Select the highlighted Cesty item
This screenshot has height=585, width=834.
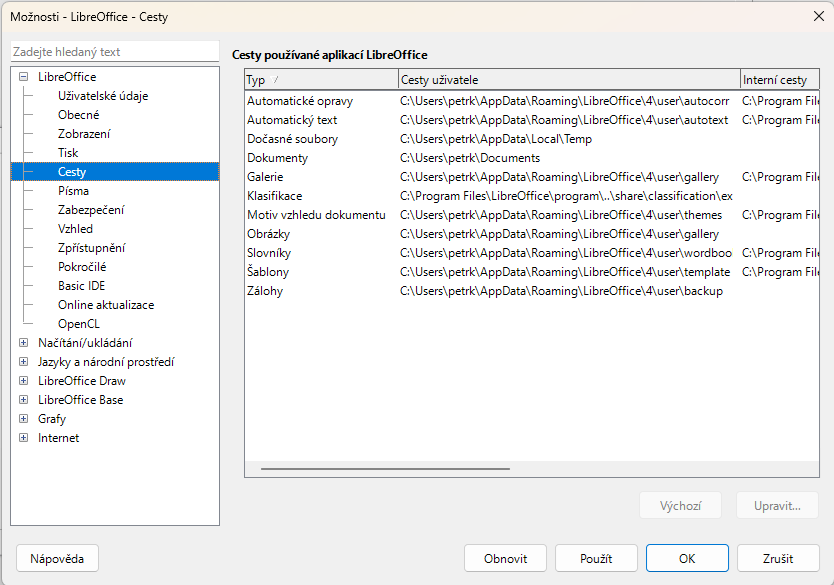coord(115,172)
